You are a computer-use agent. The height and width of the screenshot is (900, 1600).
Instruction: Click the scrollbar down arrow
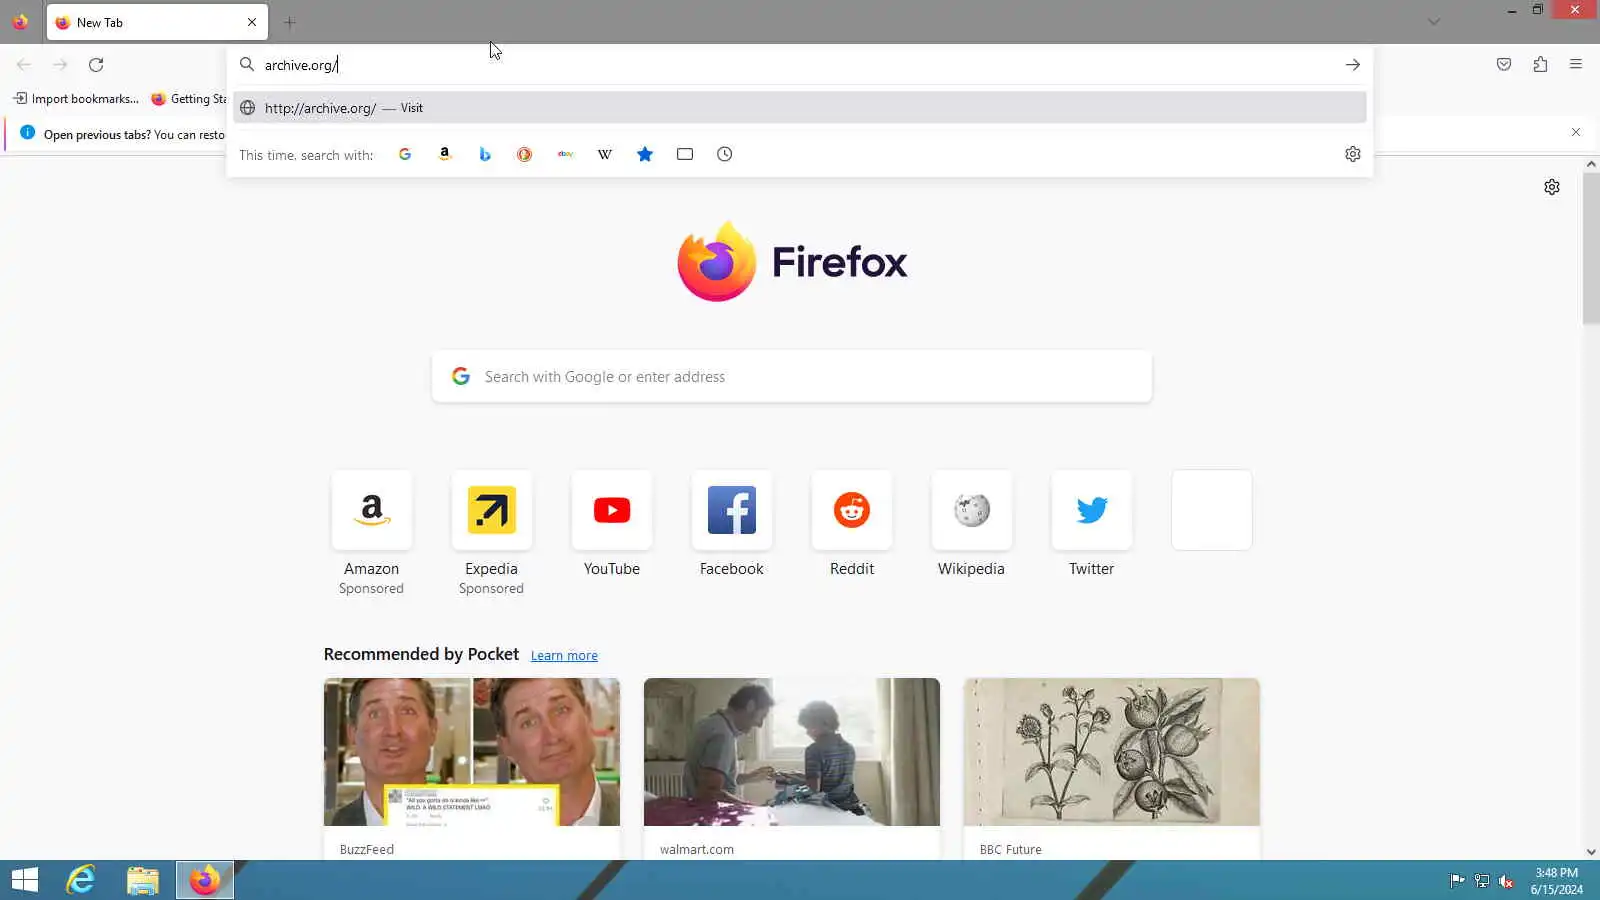coord(1591,852)
